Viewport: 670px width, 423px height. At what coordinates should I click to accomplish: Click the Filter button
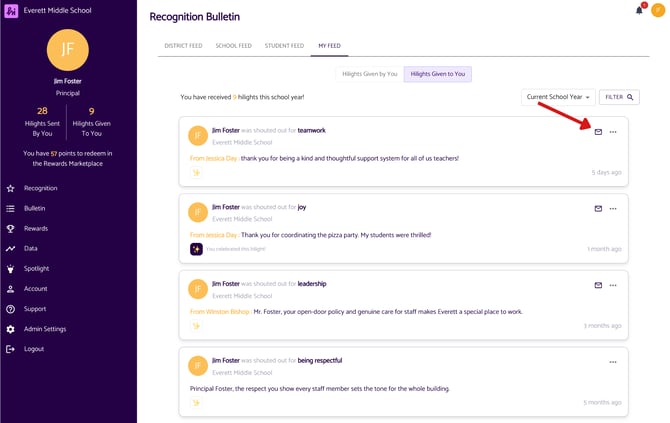(619, 97)
